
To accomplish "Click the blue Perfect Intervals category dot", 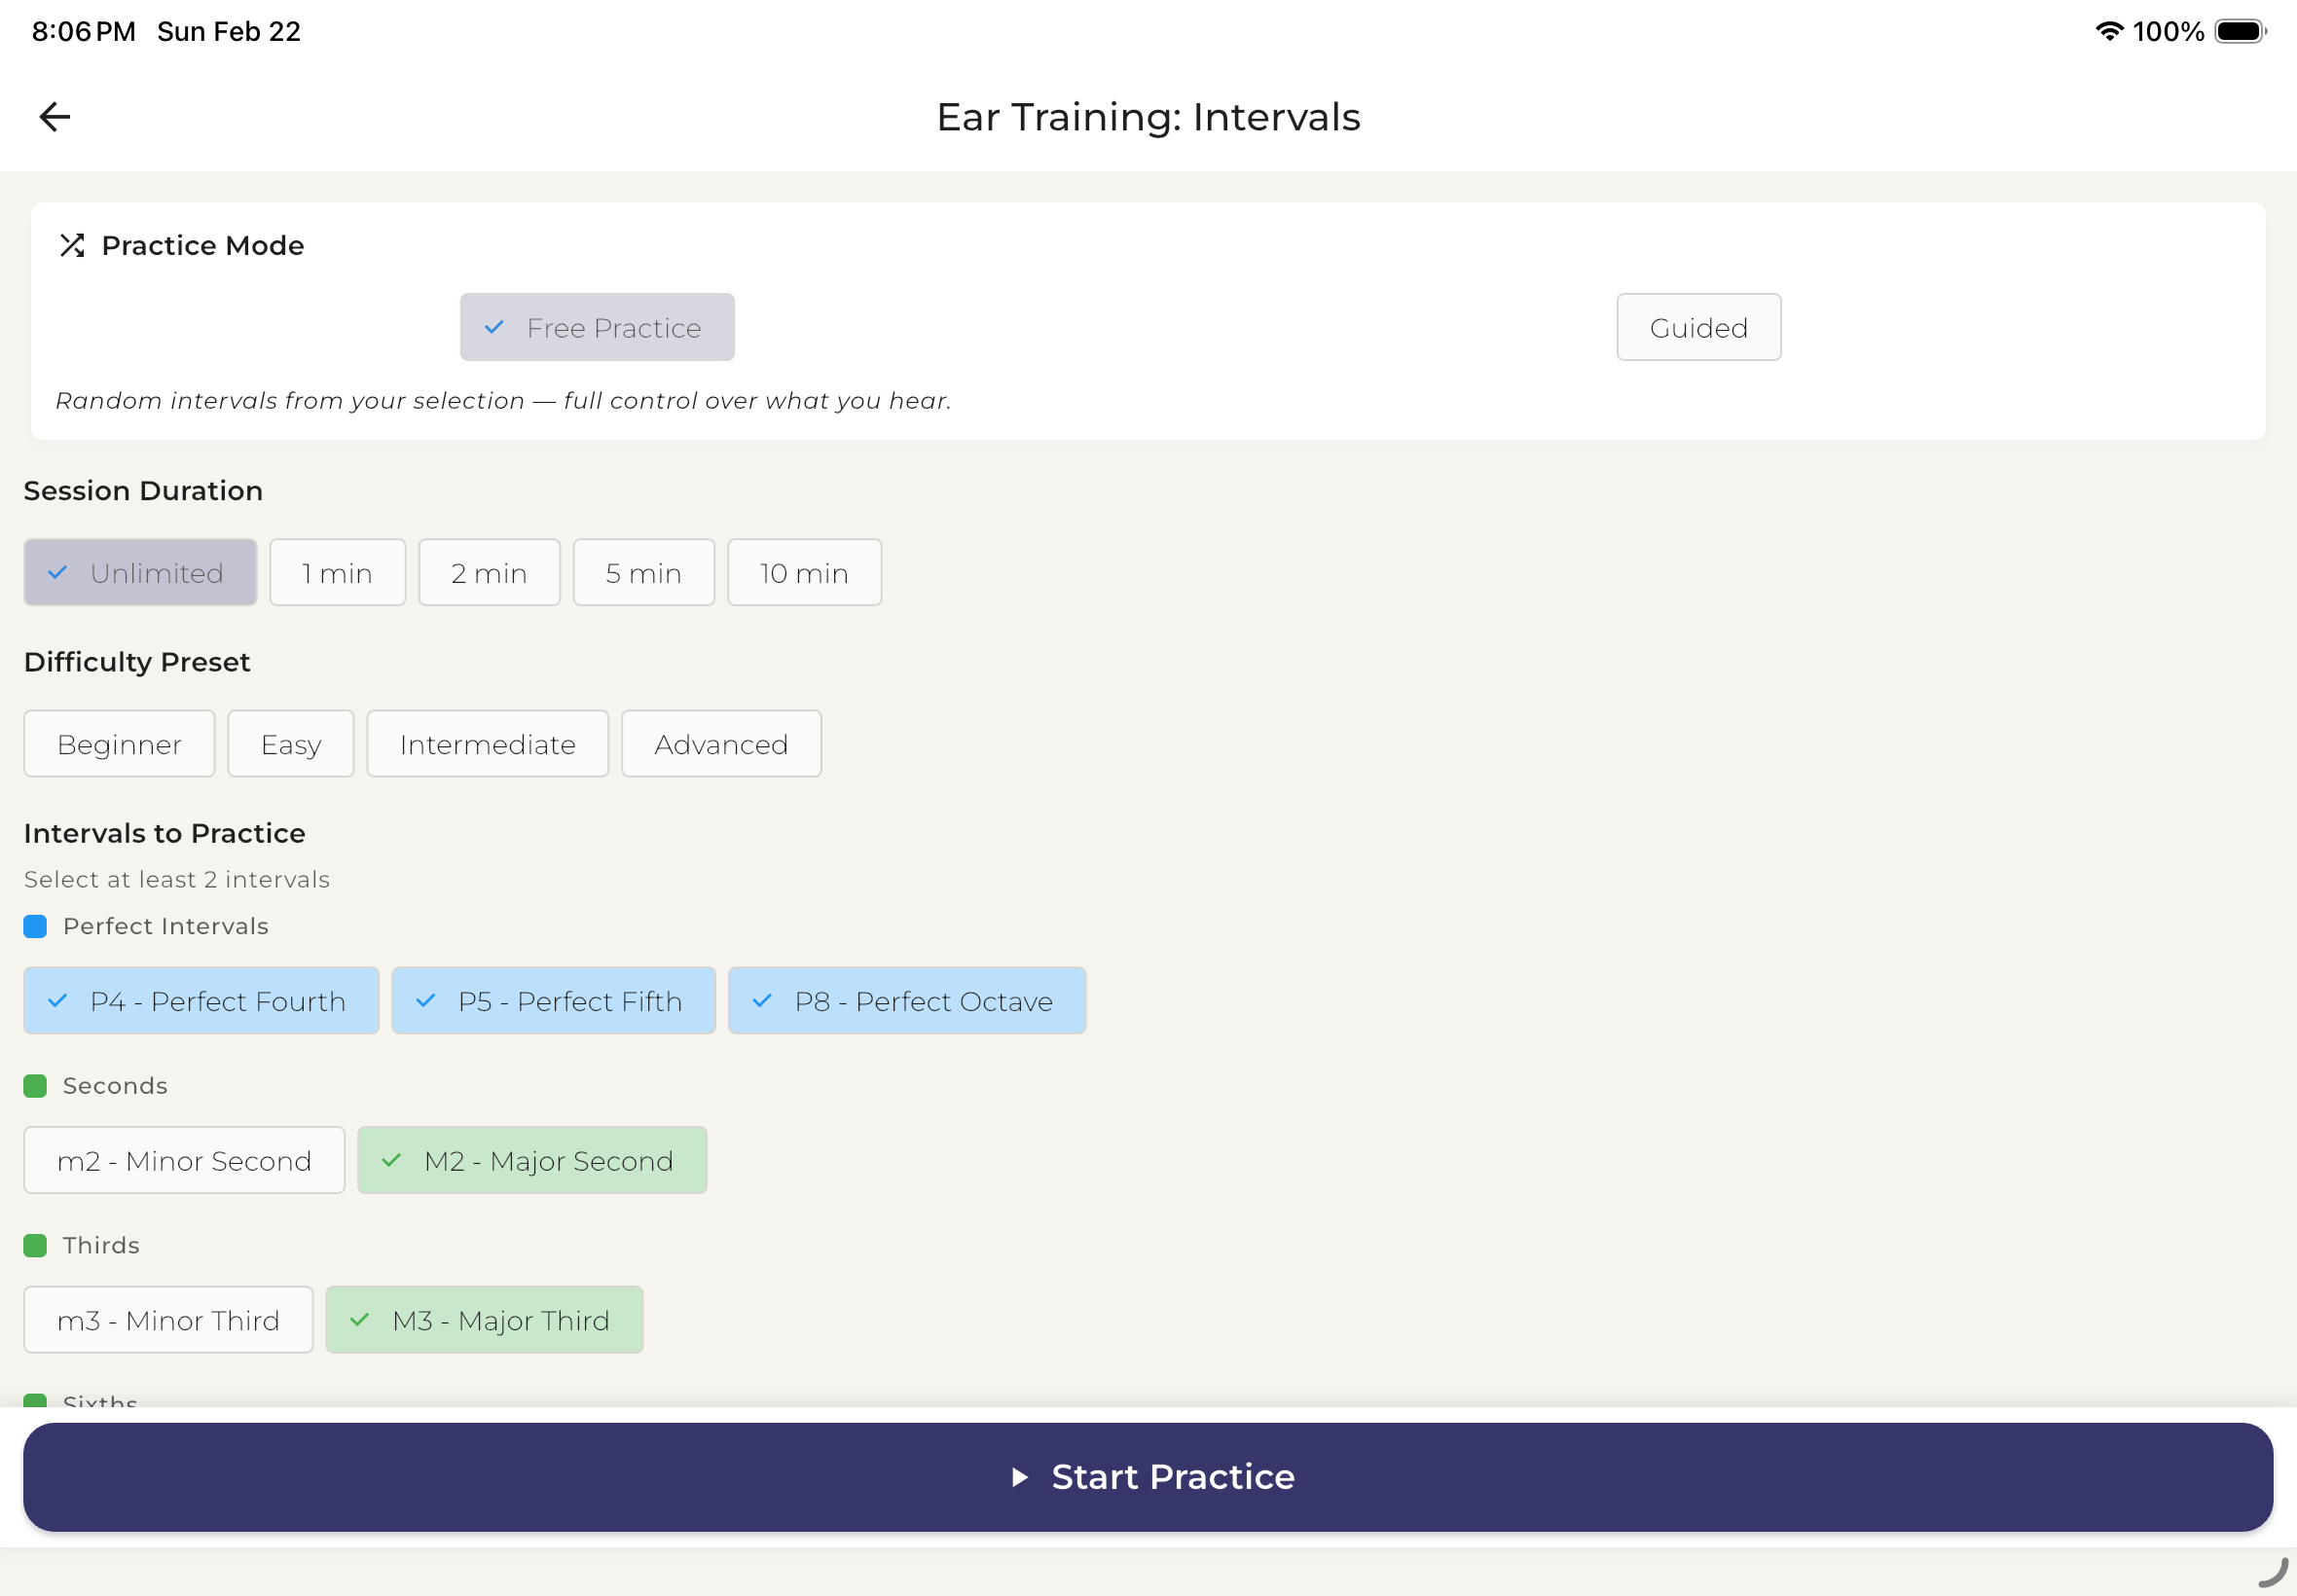I will coord(35,926).
